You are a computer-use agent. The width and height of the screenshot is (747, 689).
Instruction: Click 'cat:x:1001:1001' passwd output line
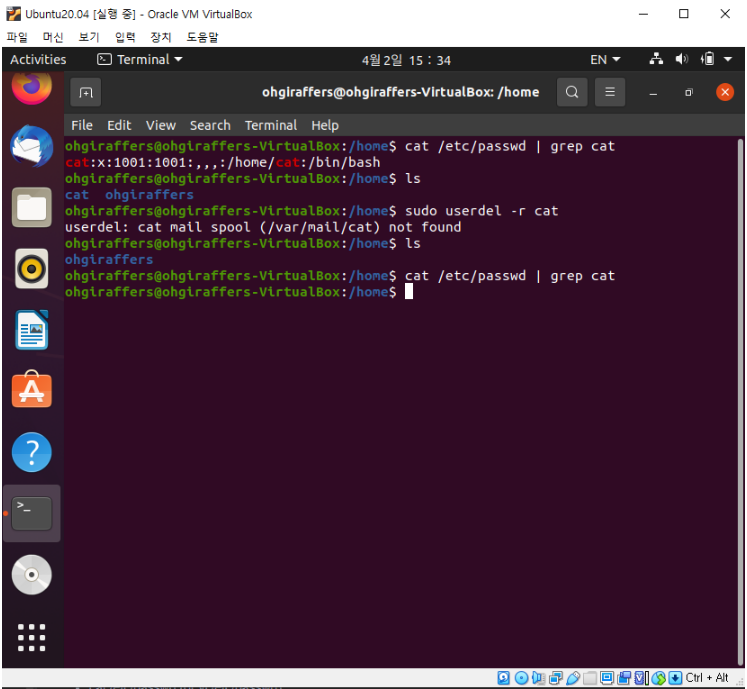pyautogui.click(x=222, y=162)
